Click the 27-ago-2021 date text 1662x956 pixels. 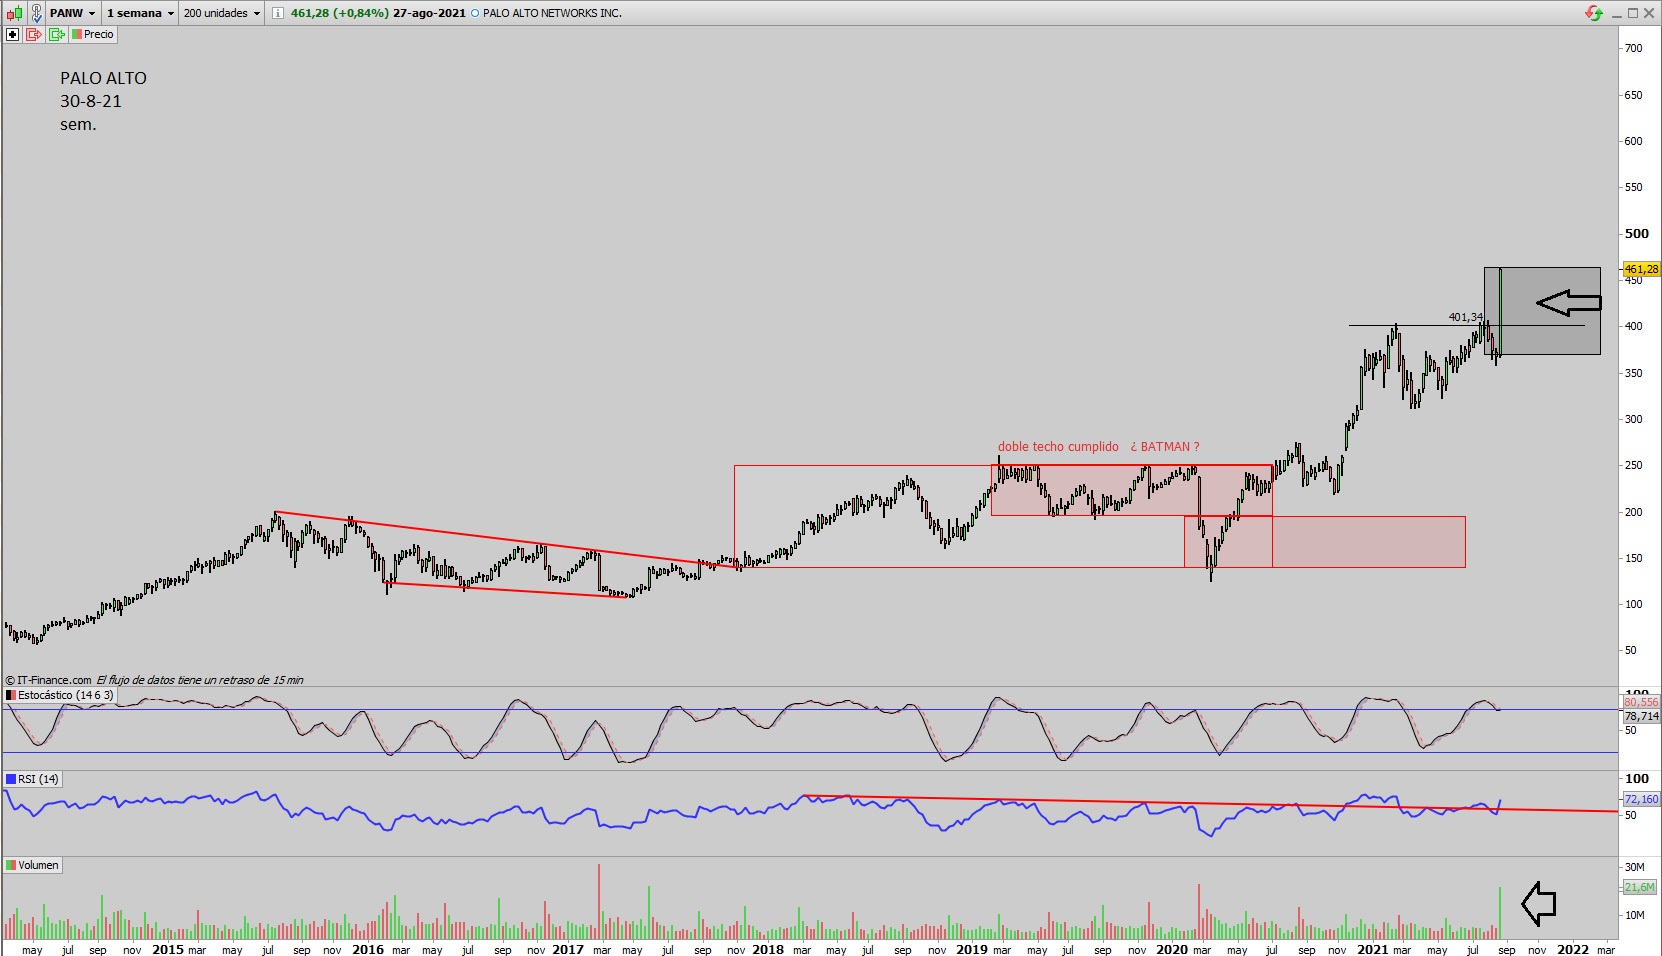click(429, 13)
